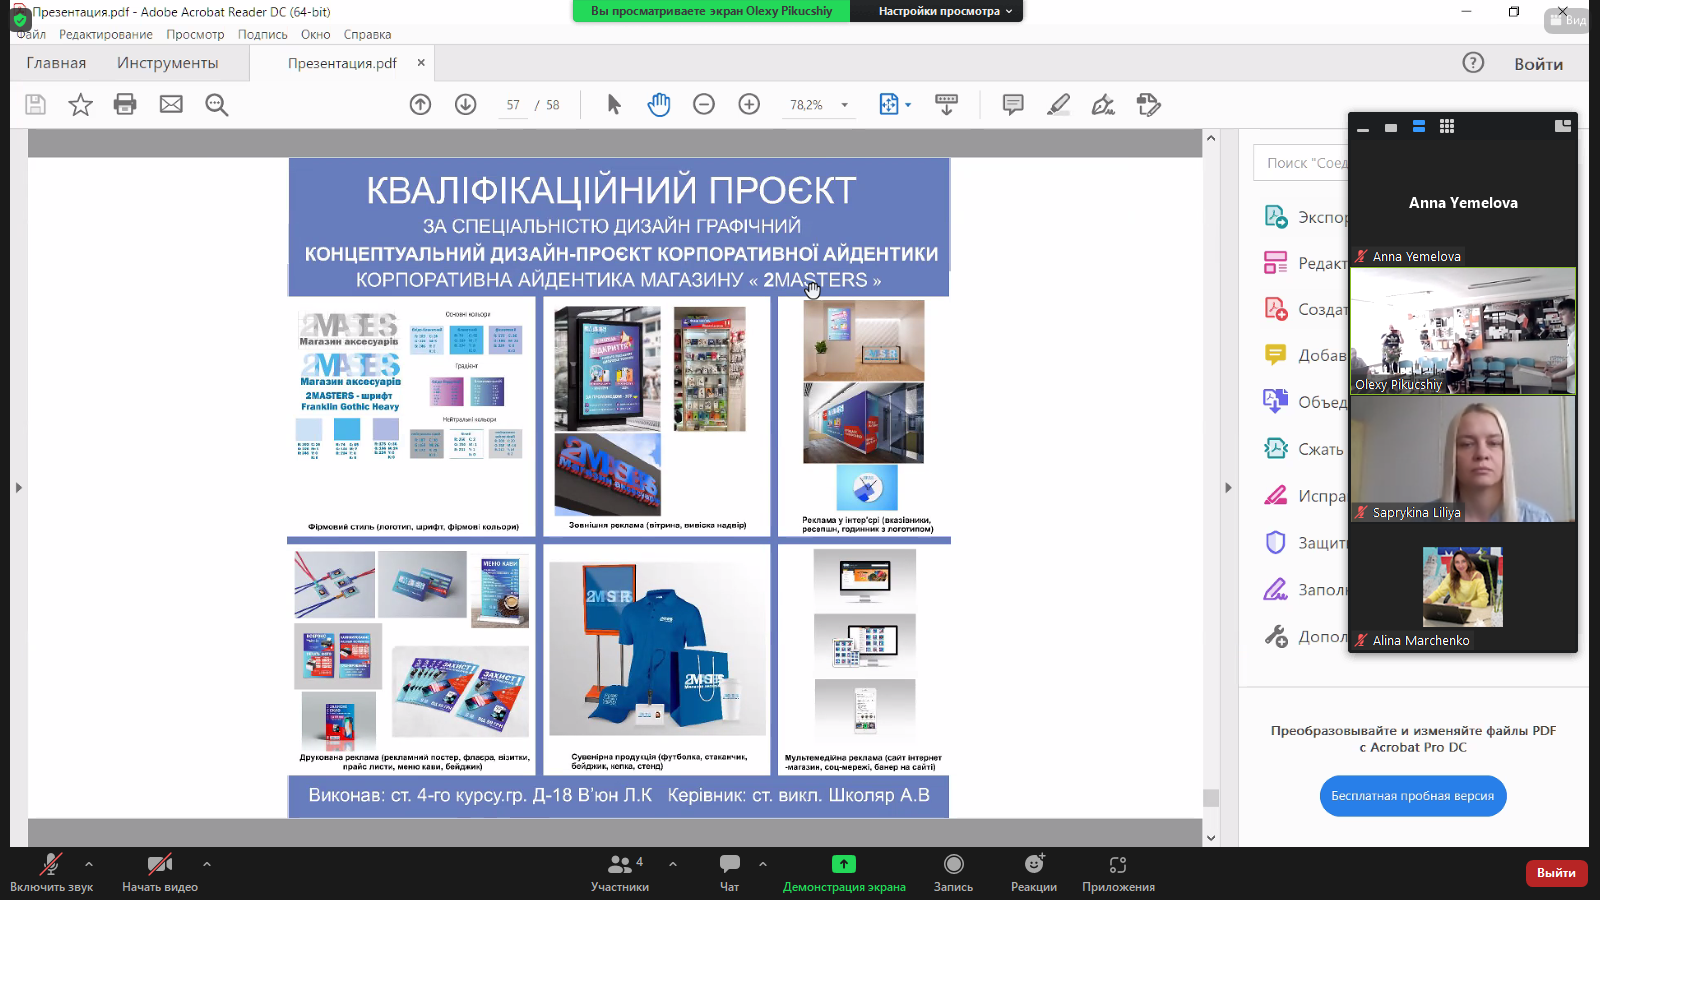Screen dimensions: 1690x1008
Task: Open the Окно menu
Action: click(x=315, y=34)
